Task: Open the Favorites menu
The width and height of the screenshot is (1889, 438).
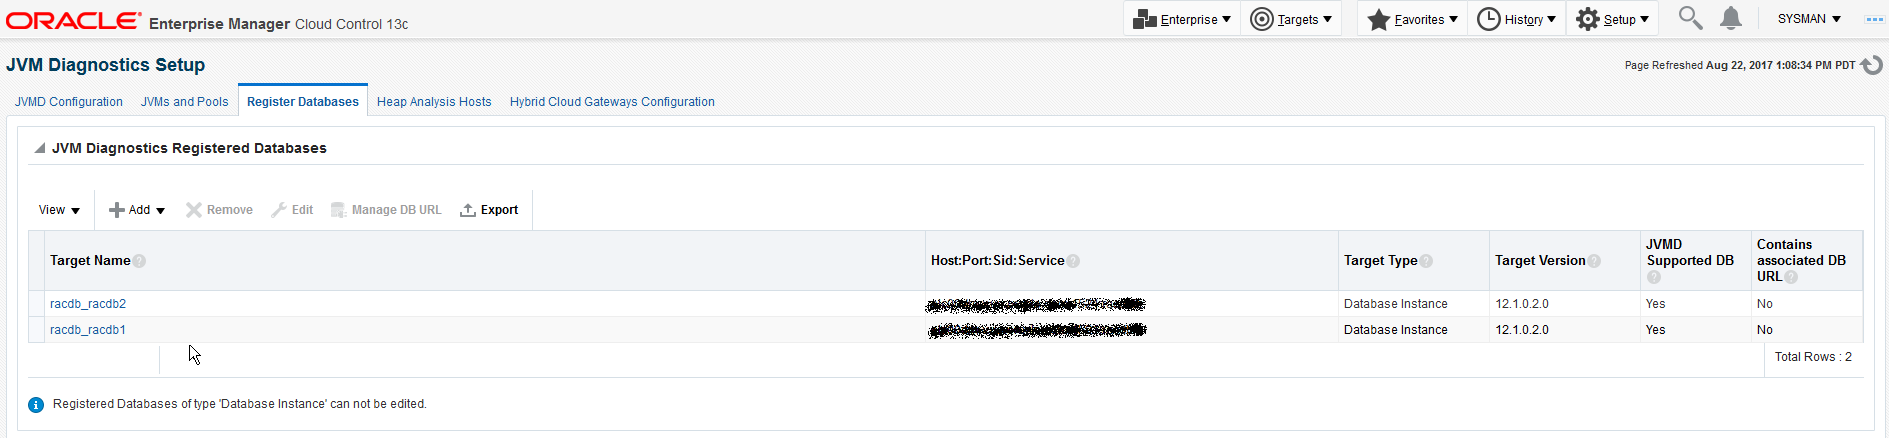Action: tap(1412, 19)
